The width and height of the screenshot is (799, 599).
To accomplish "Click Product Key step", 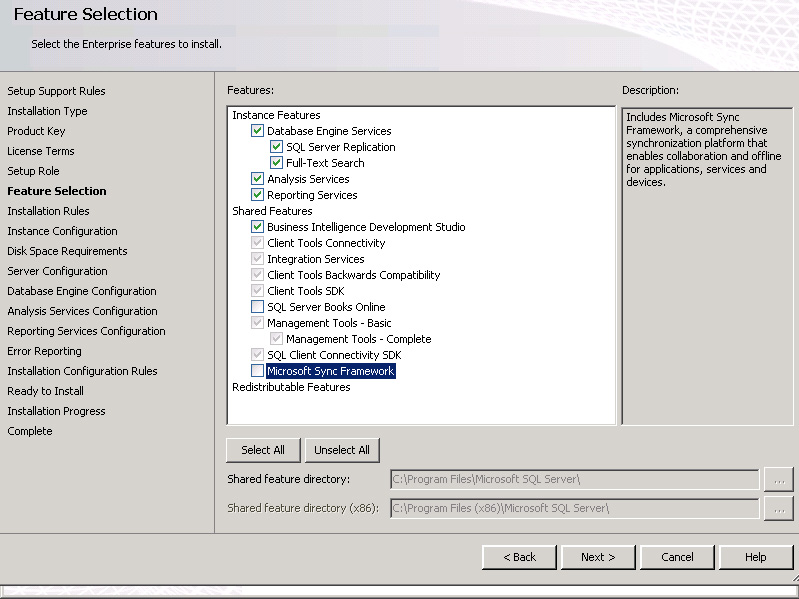I will point(36,131).
